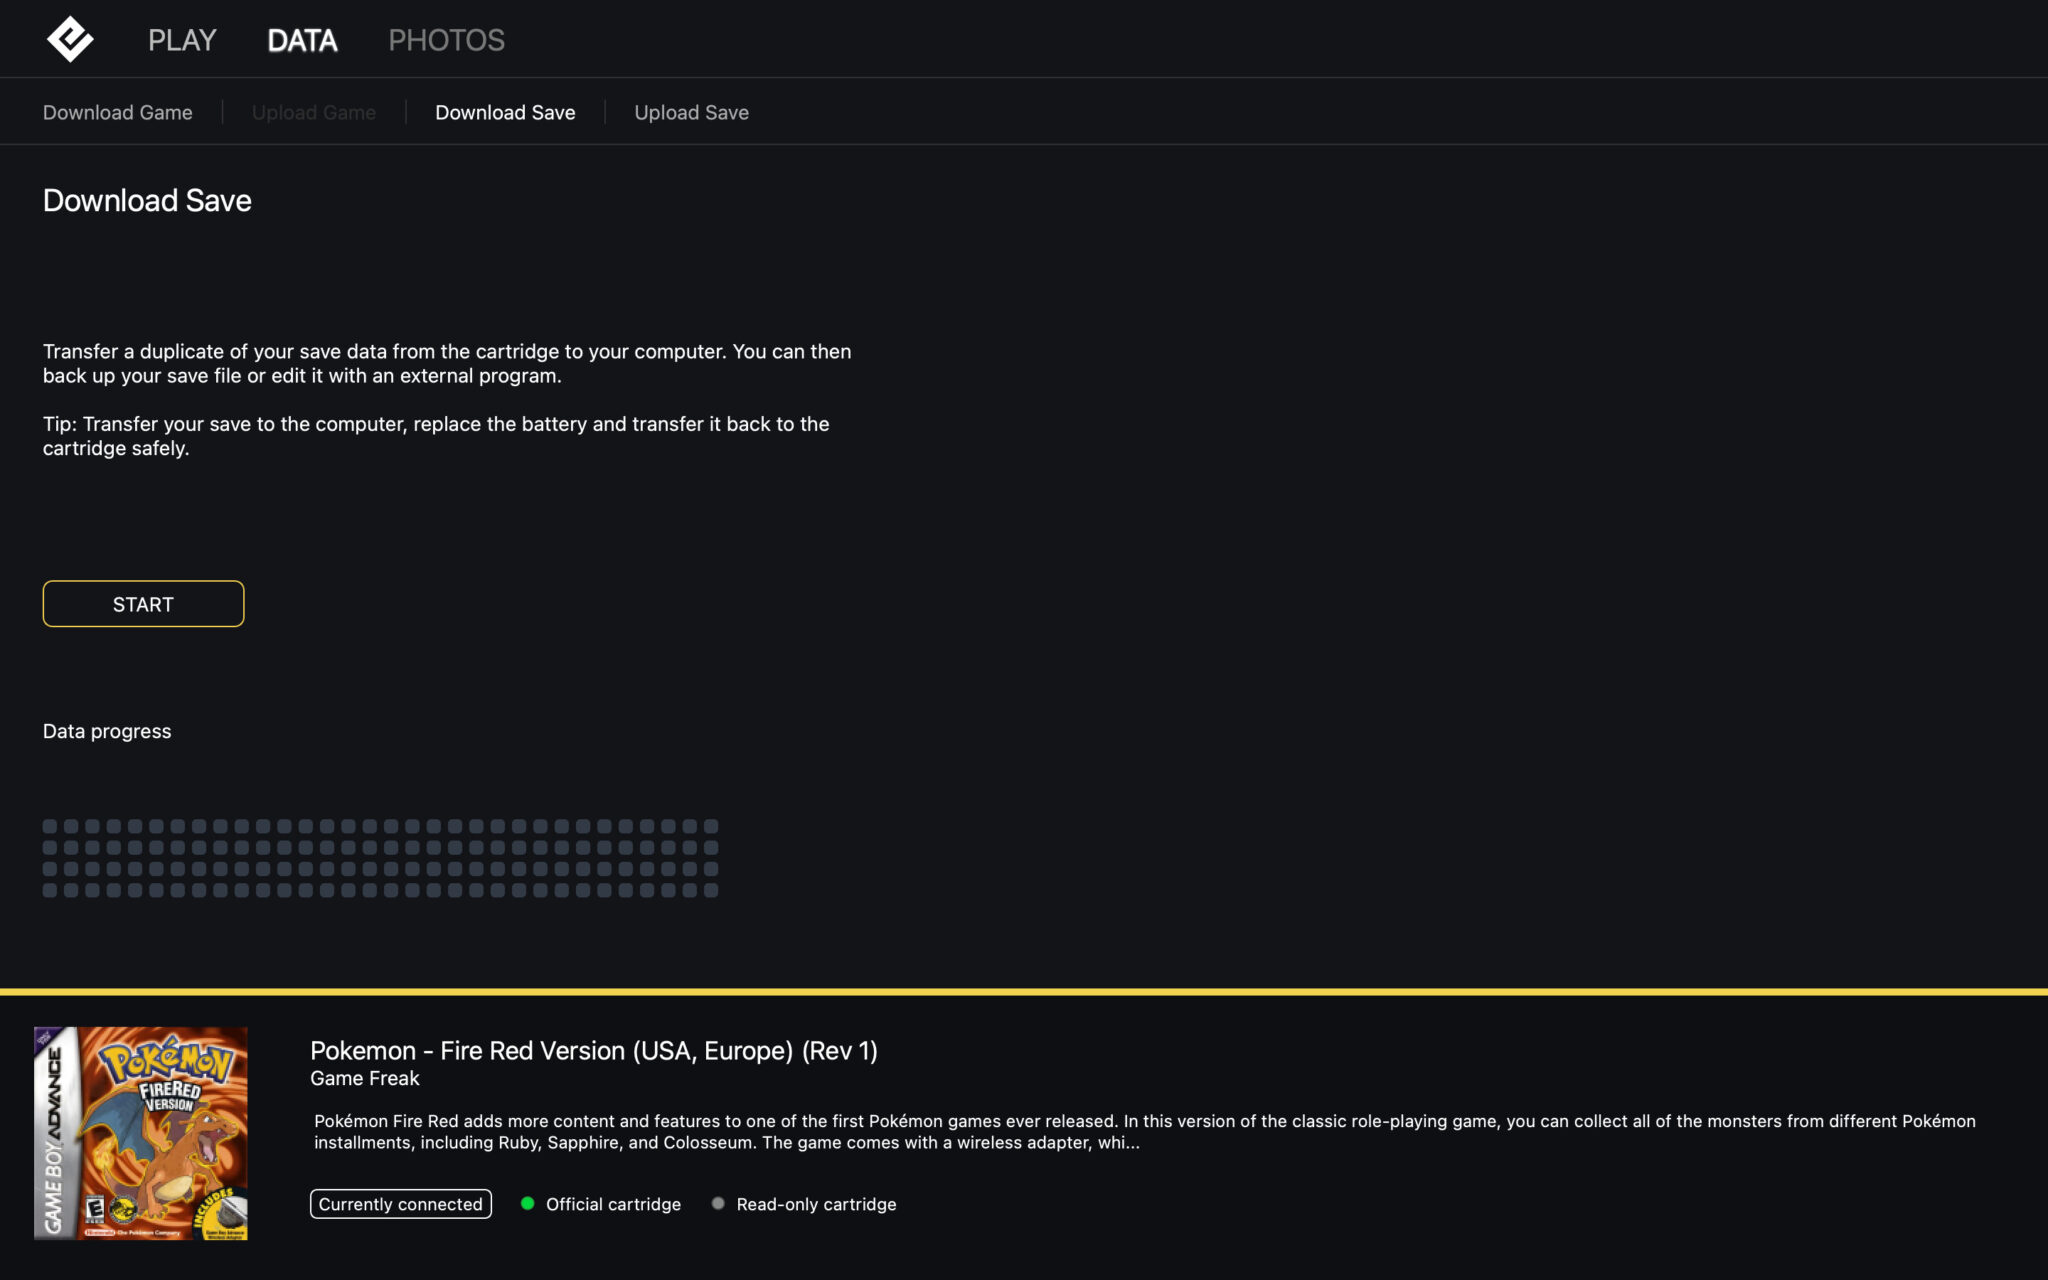This screenshot has width=2048, height=1280.
Task: Click the truncated game description text
Action: 1144,1132
